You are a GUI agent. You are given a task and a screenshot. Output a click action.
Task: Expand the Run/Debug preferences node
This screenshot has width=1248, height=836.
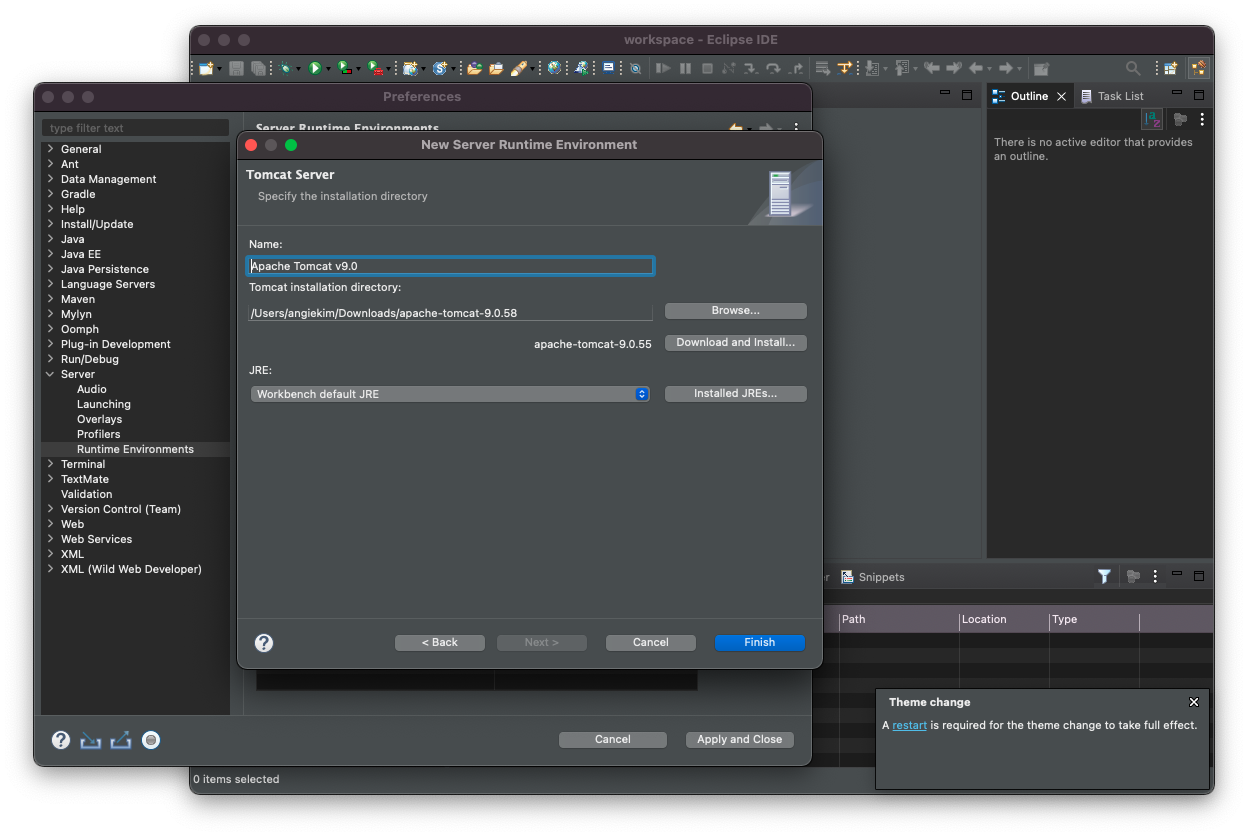tap(51, 359)
